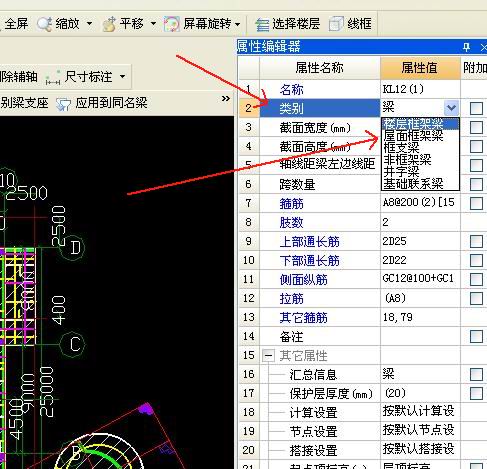Tick the 附加 checkbox for 汇总信息
Viewport: 487px width, 469px height.
coord(476,374)
